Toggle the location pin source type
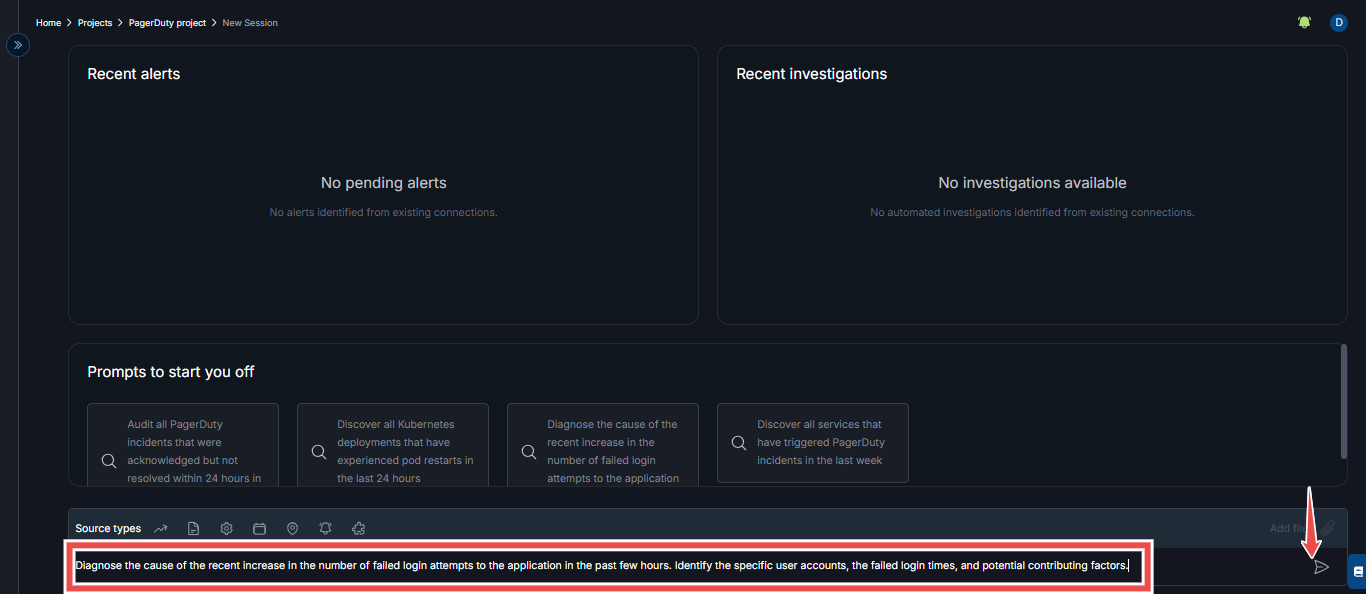1366x594 pixels. pyautogui.click(x=293, y=528)
